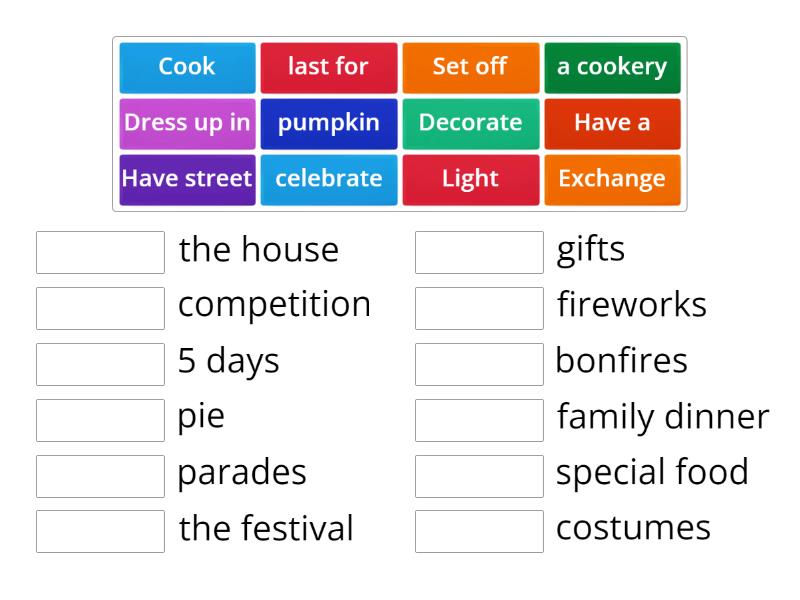Select the slot before "bonfires"
This screenshot has width=800, height=600.
coord(479,362)
